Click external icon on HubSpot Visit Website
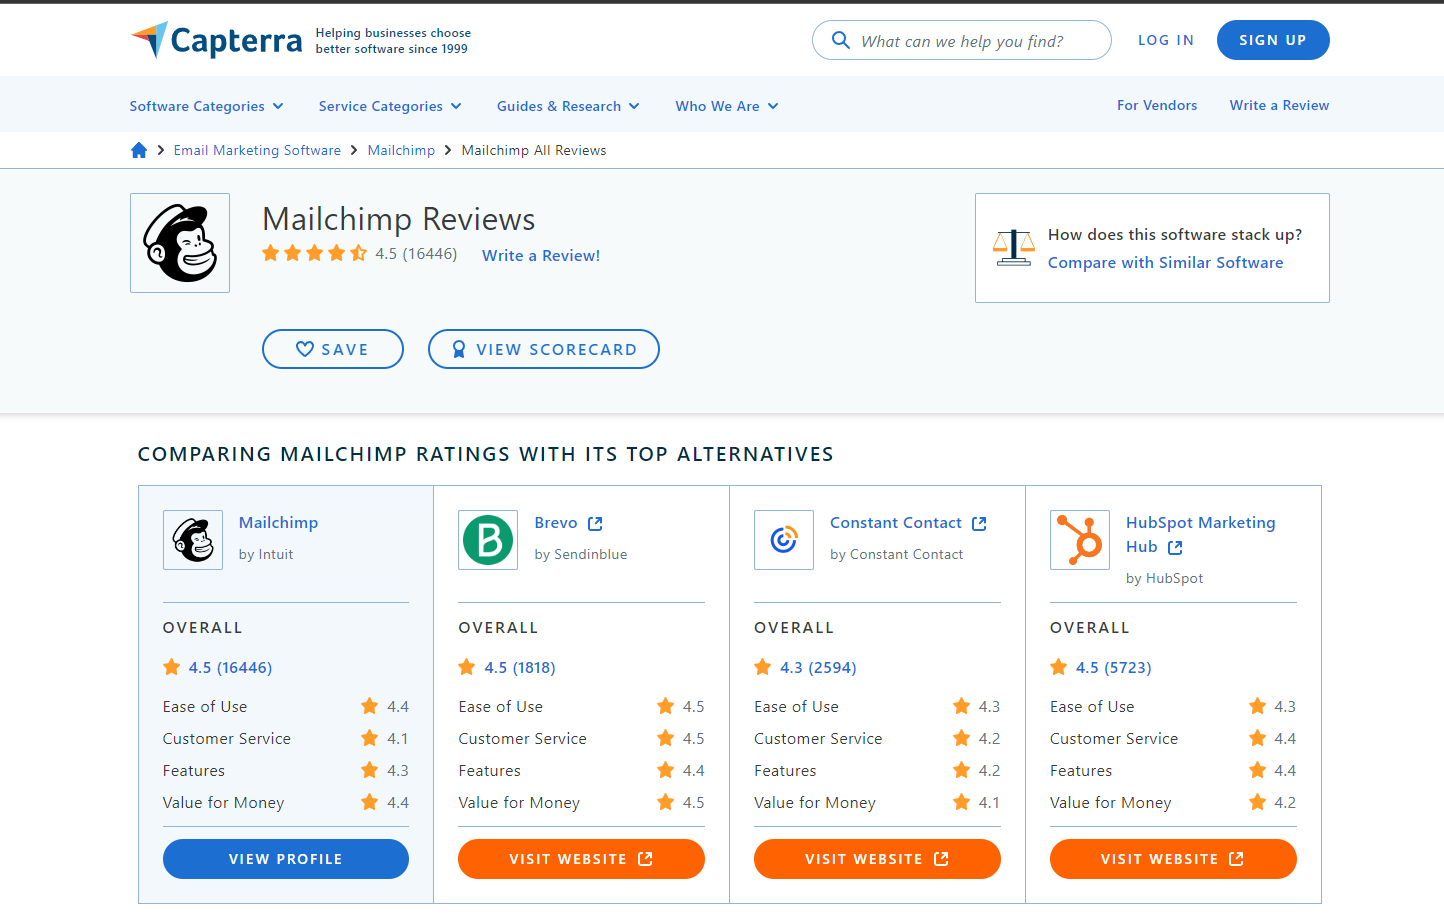Viewport: 1444px width, 918px height. point(1237,859)
